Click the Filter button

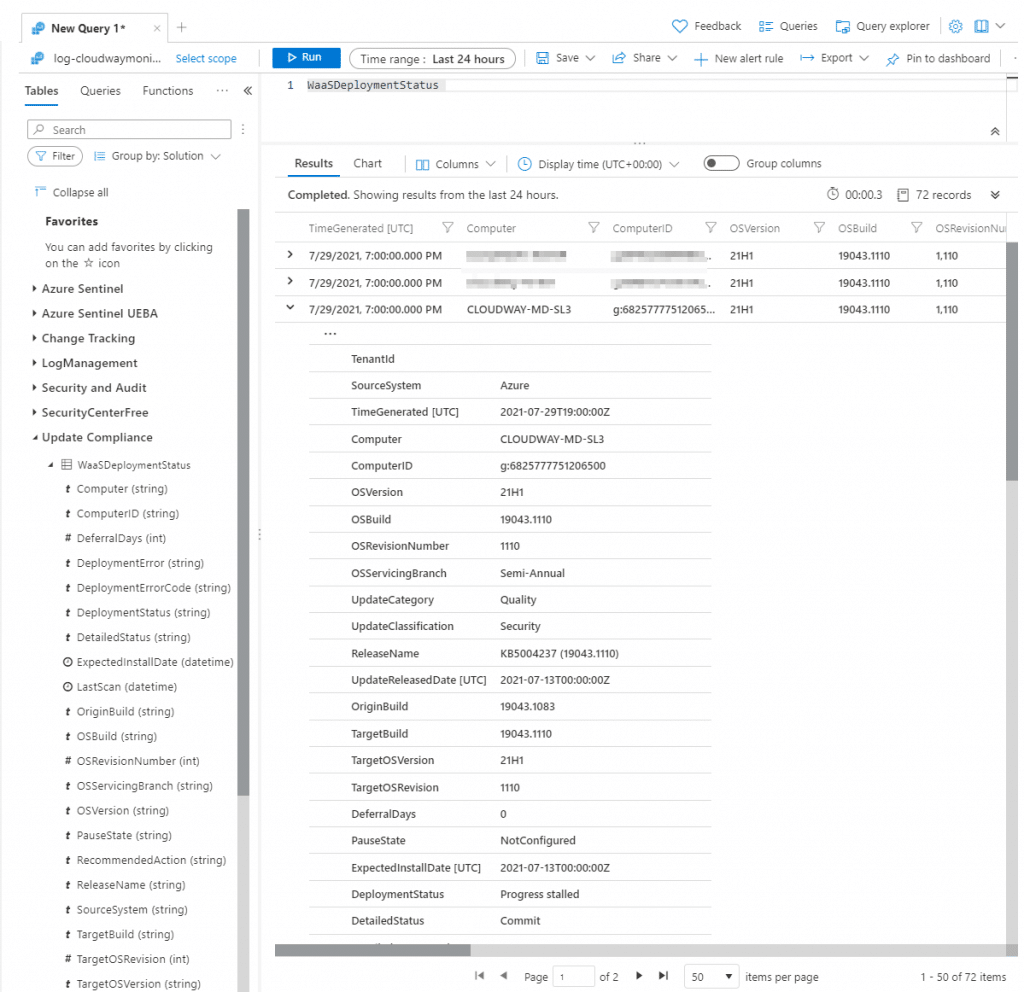pos(55,156)
